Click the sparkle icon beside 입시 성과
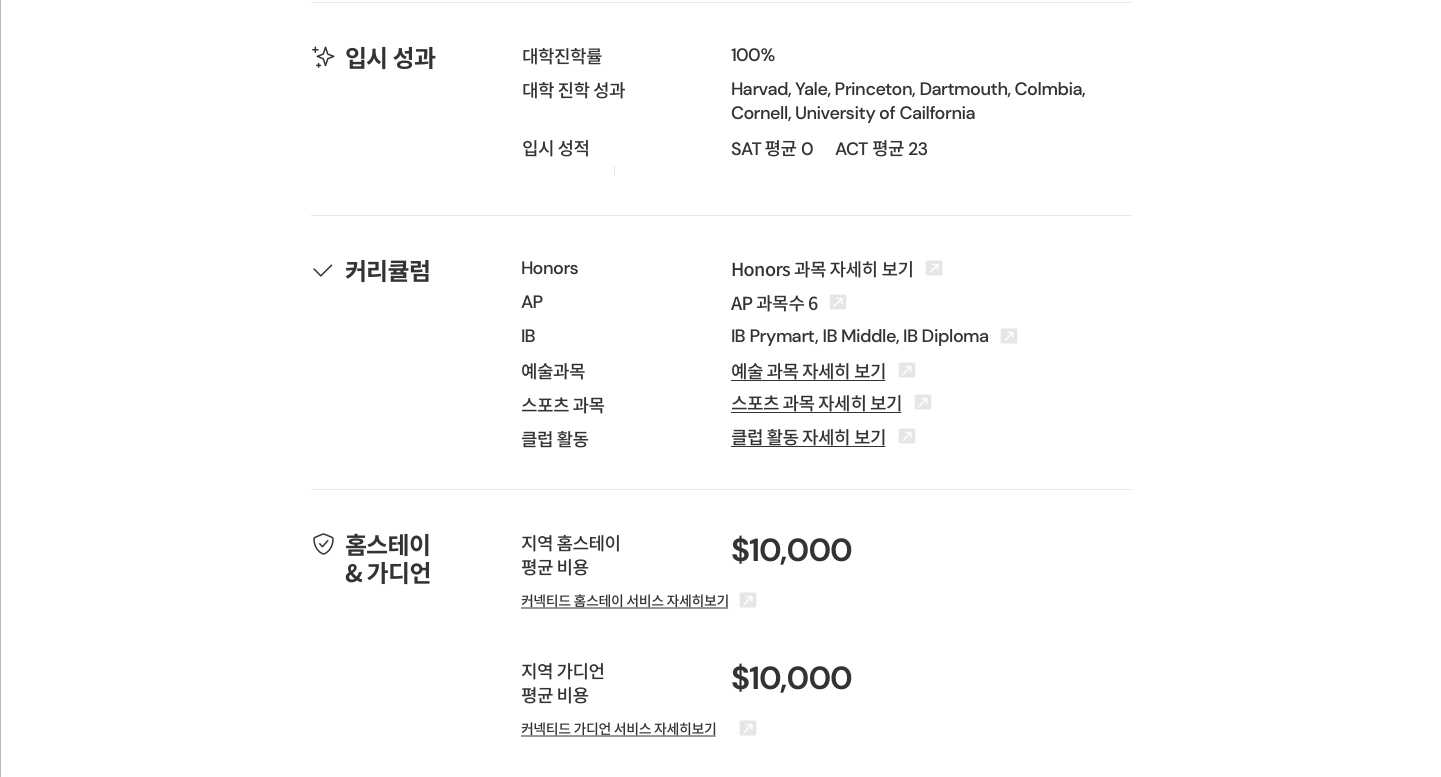 pyautogui.click(x=323, y=58)
